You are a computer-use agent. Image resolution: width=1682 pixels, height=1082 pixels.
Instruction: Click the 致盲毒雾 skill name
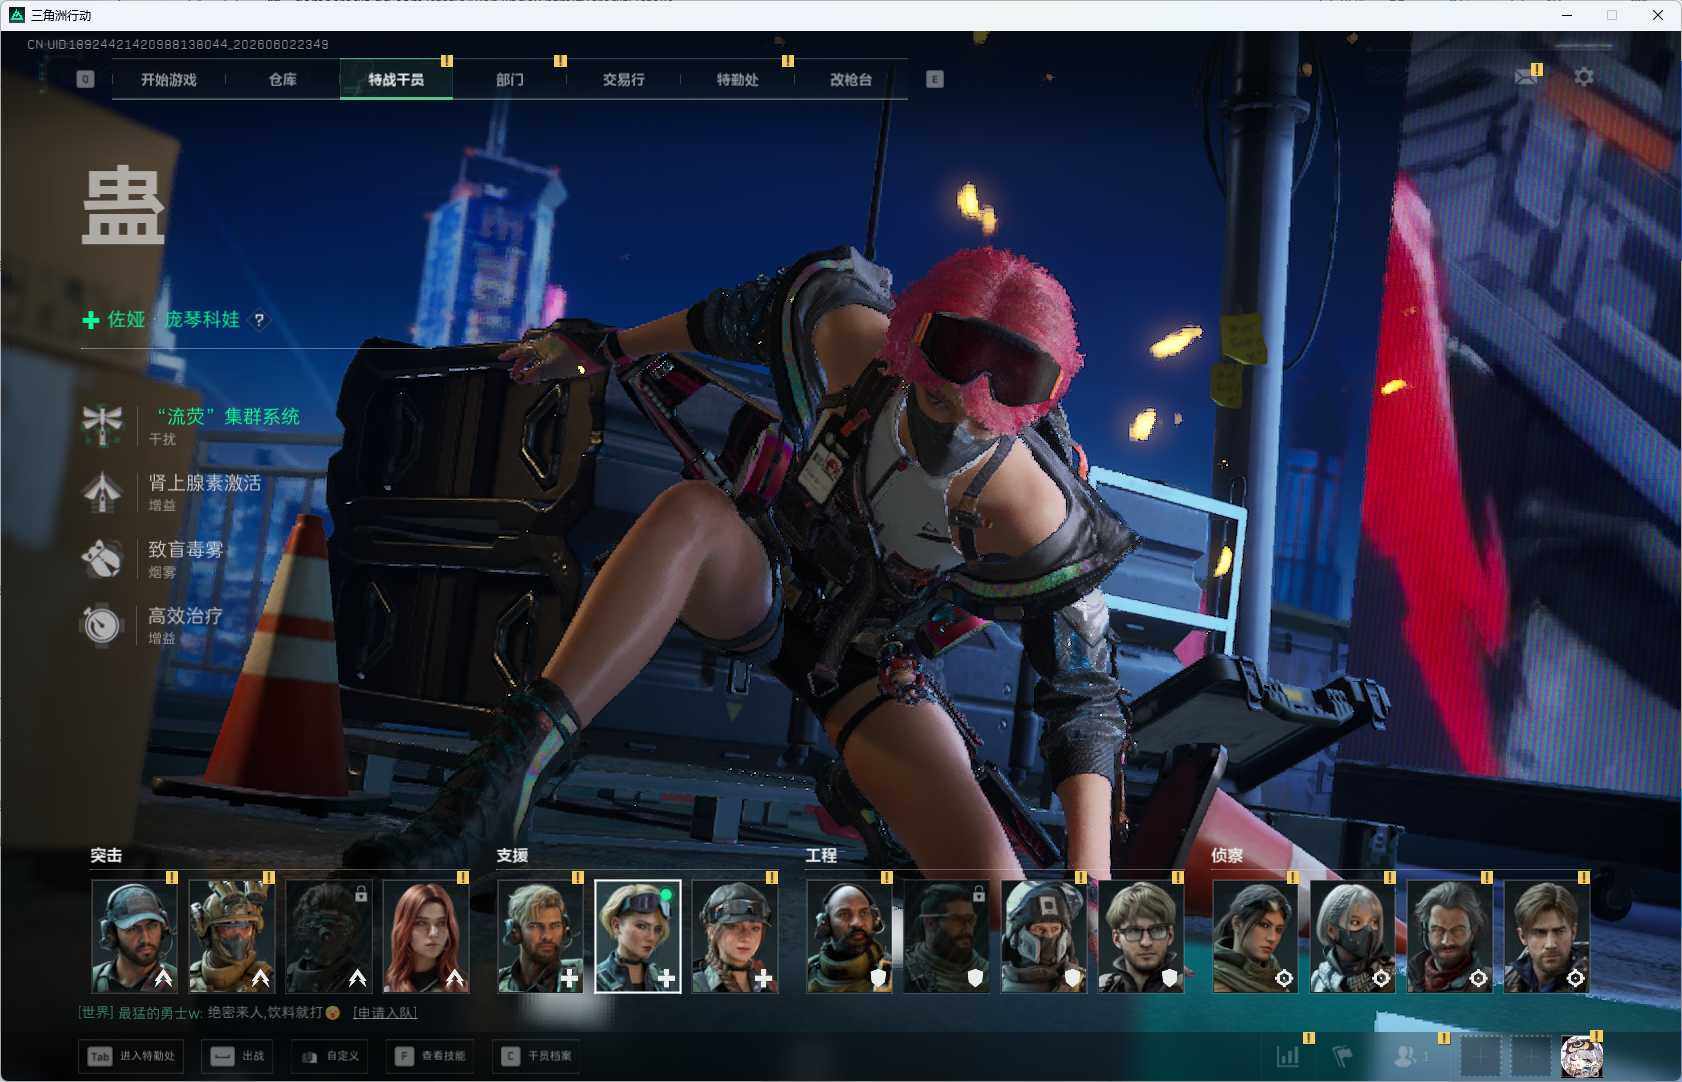coord(186,549)
